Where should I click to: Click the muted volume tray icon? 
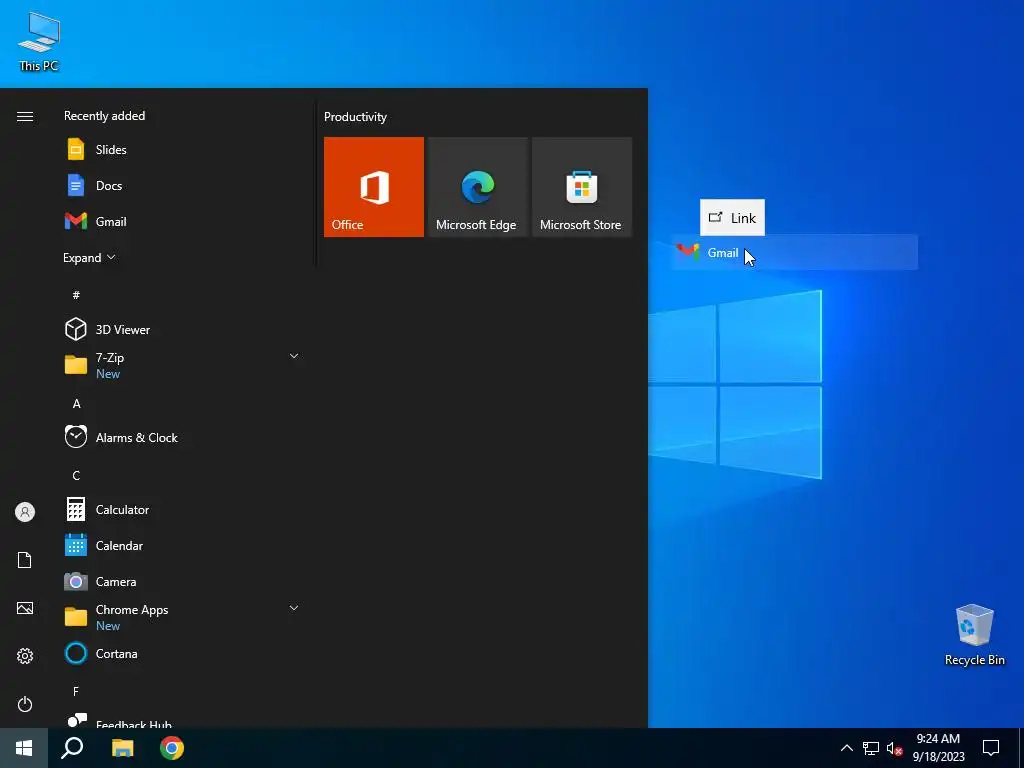(894, 748)
